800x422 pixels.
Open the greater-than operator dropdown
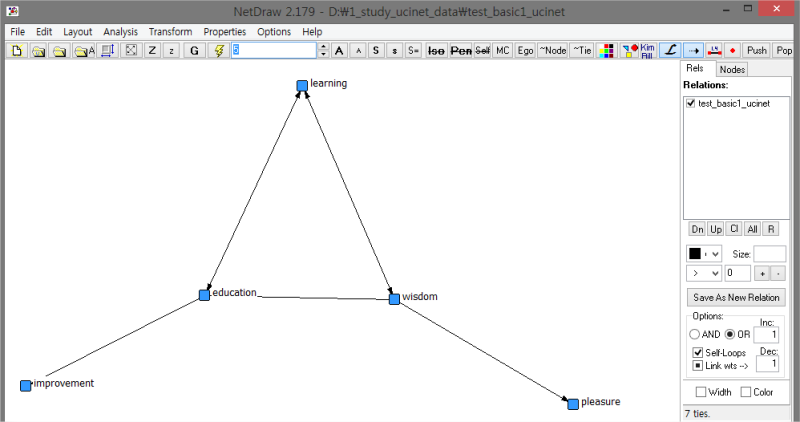[x=704, y=274]
